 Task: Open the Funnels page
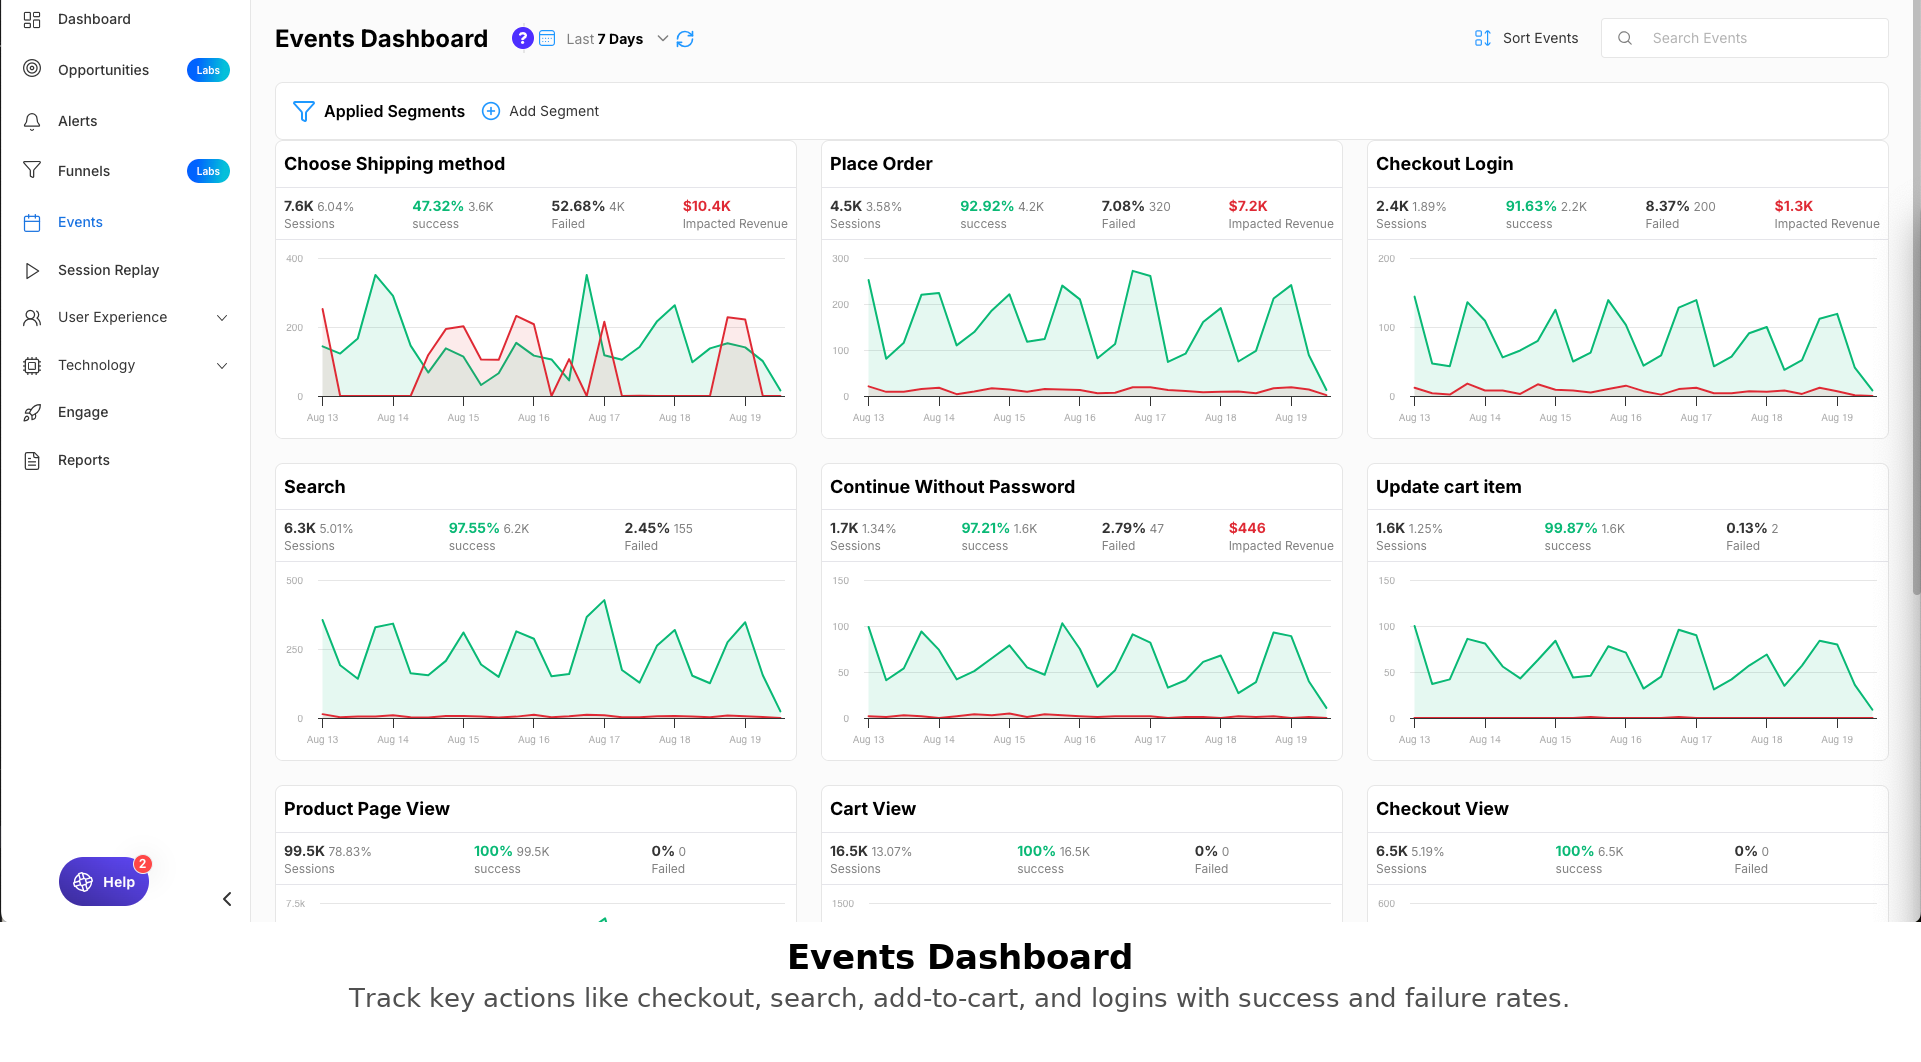[84, 171]
